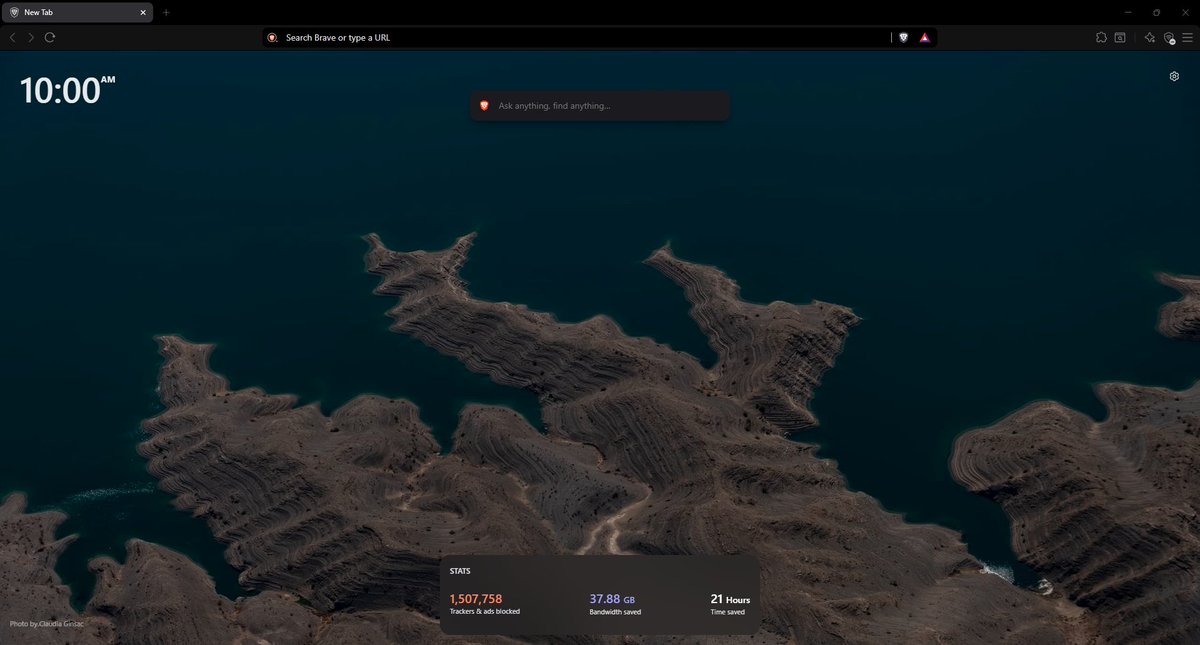Open the Extensions puzzle icon
Viewport: 1200px width, 645px height.
pyautogui.click(x=1101, y=37)
